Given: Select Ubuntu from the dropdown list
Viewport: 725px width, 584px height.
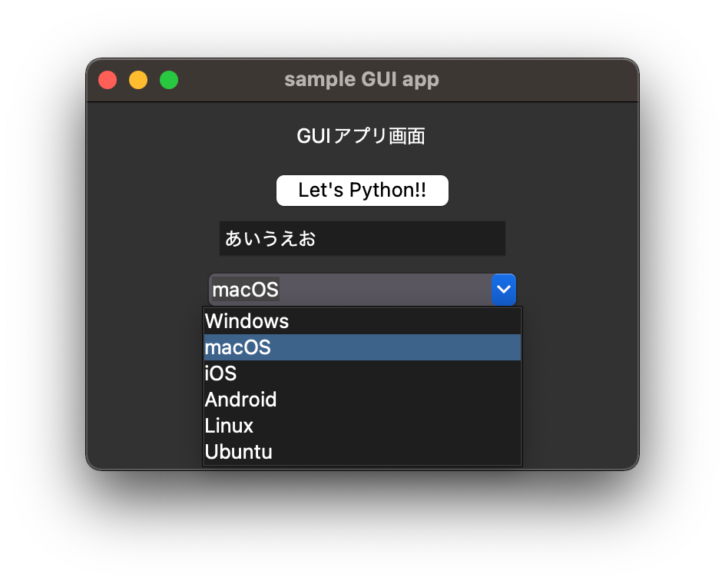Looking at the screenshot, I should coord(362,452).
